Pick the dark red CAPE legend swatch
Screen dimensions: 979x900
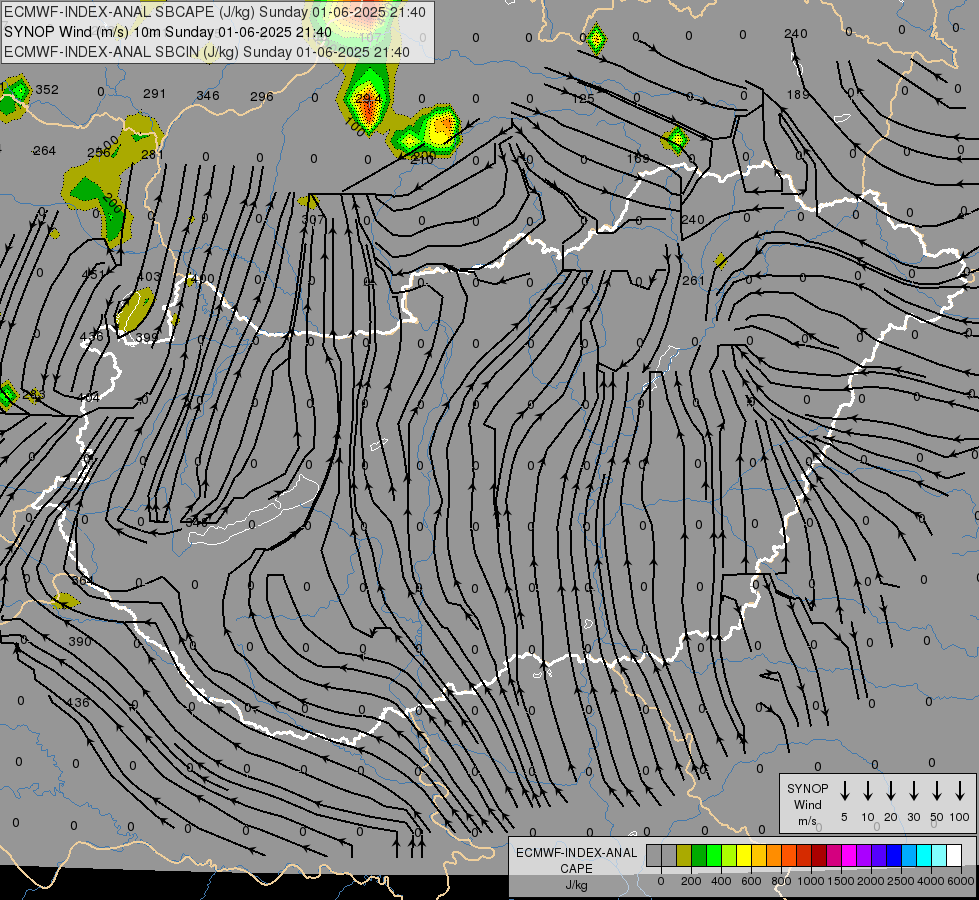click(819, 856)
